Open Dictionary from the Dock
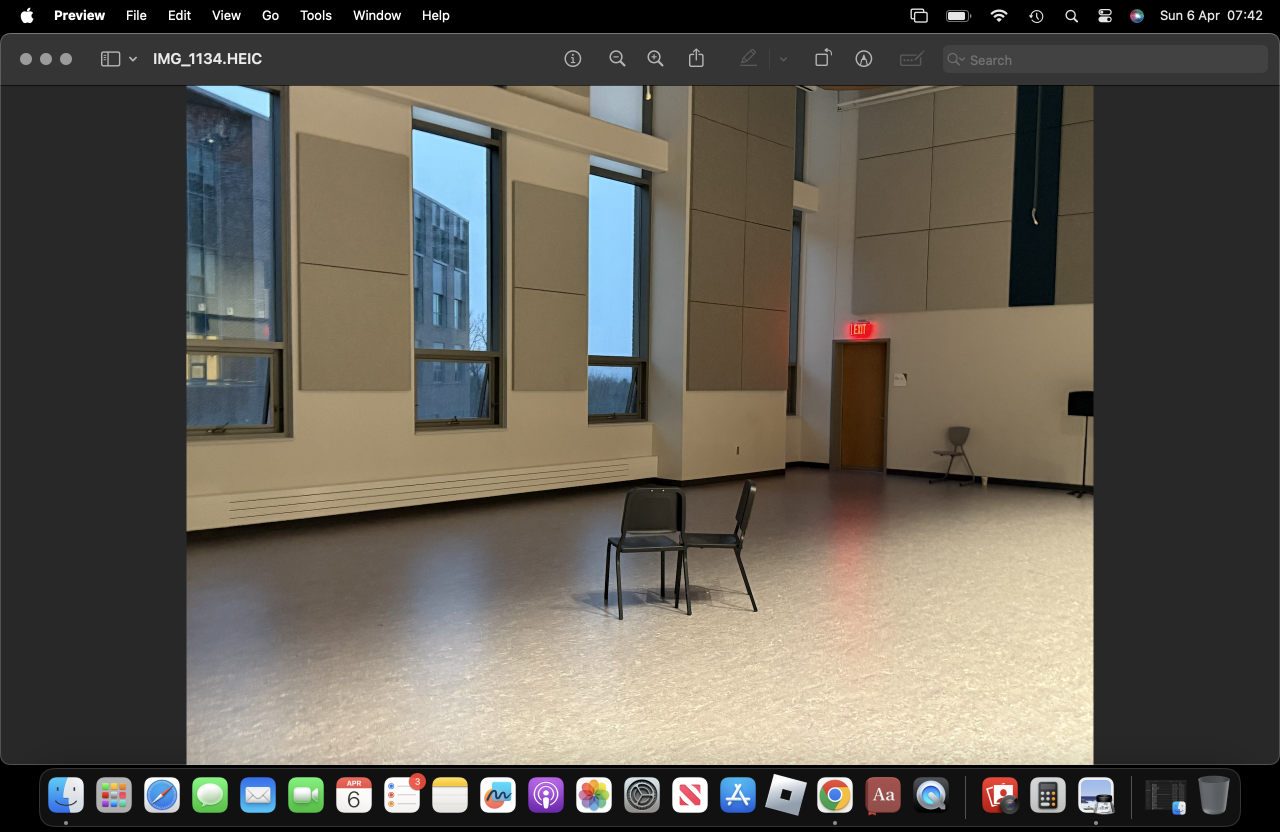1280x832 pixels. [882, 795]
